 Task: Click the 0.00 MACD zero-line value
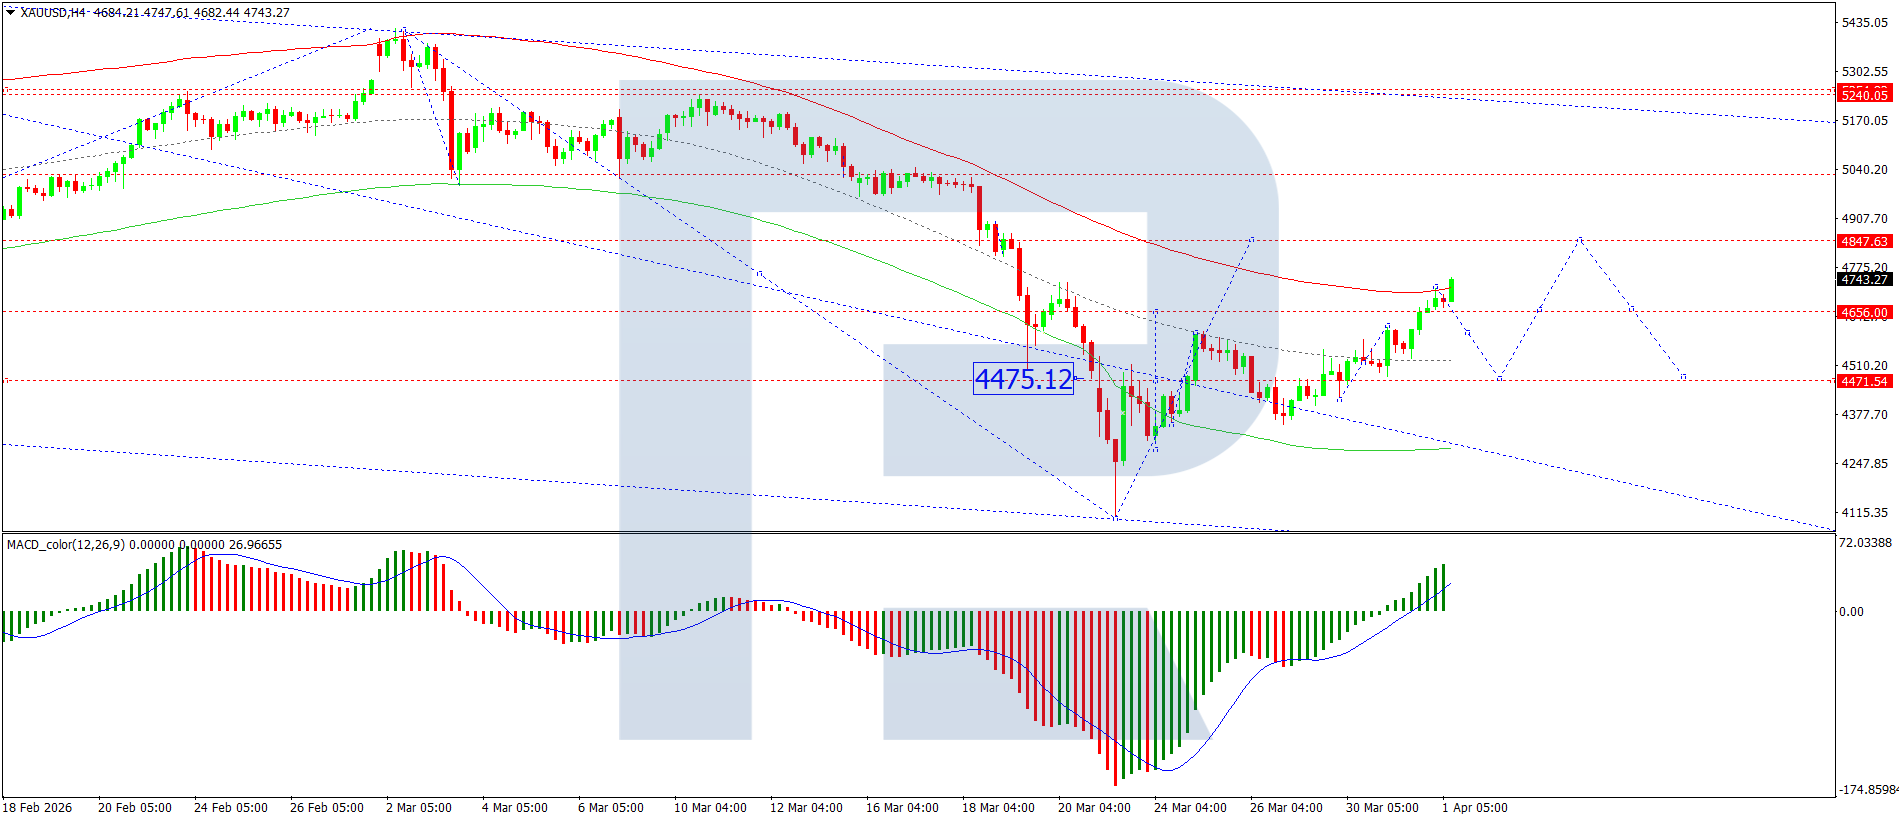1852,611
